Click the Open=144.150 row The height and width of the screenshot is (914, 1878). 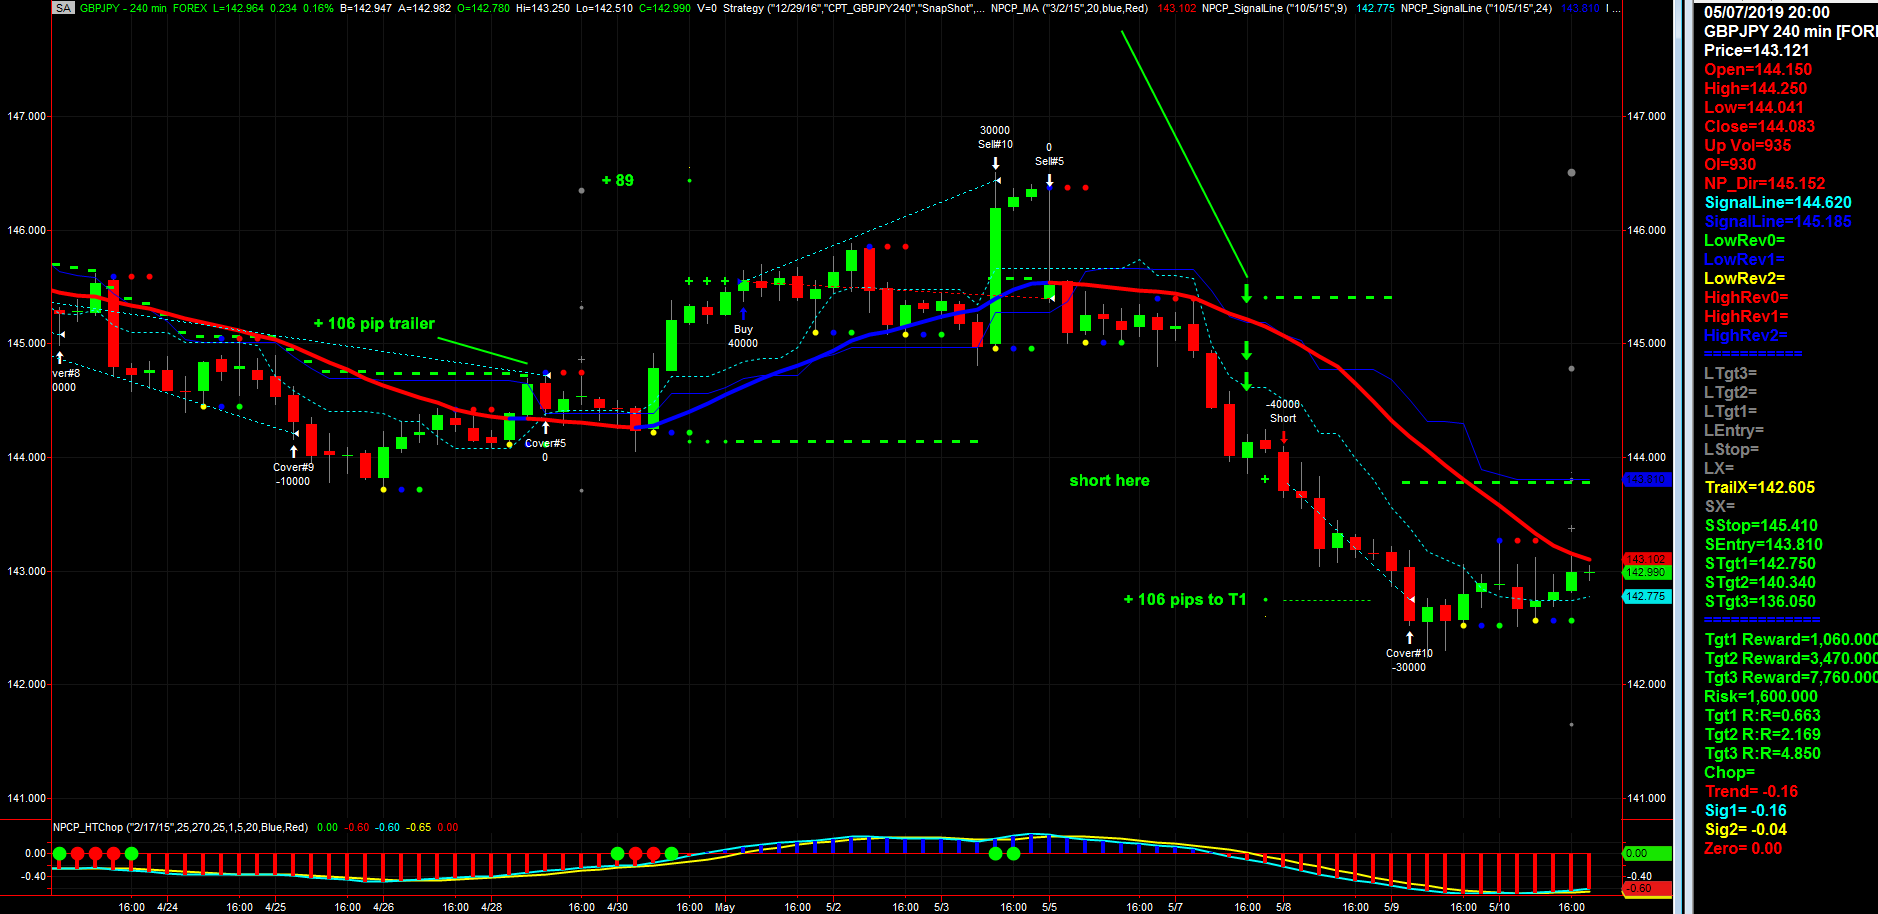point(1758,69)
